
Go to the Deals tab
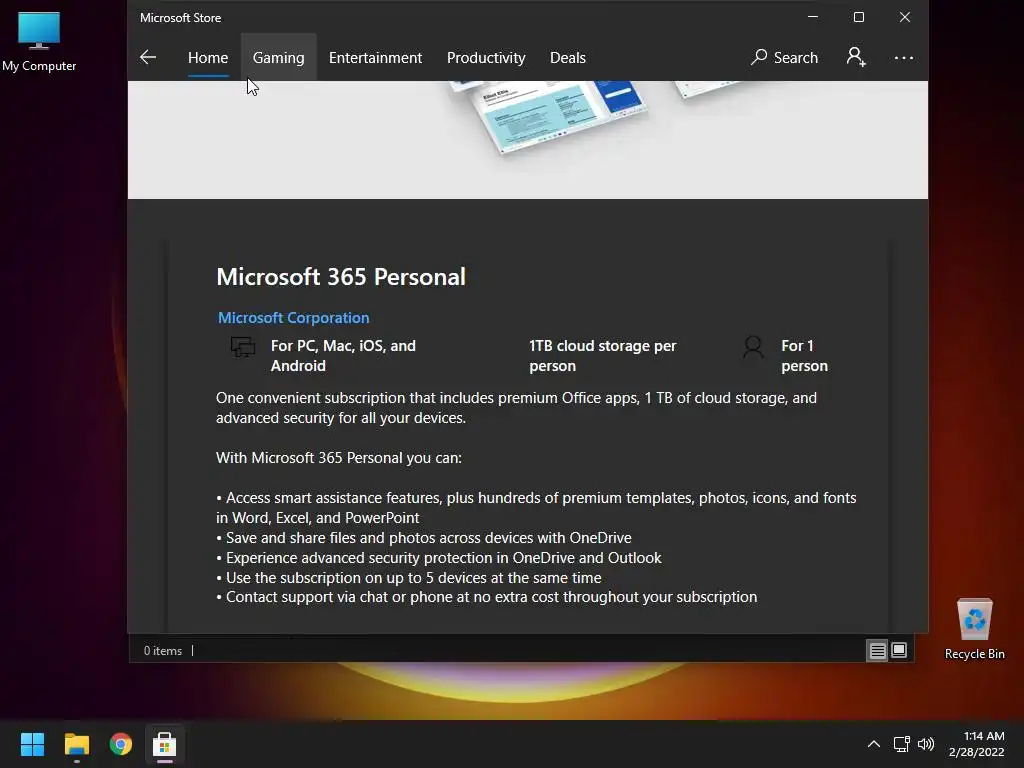(x=568, y=57)
